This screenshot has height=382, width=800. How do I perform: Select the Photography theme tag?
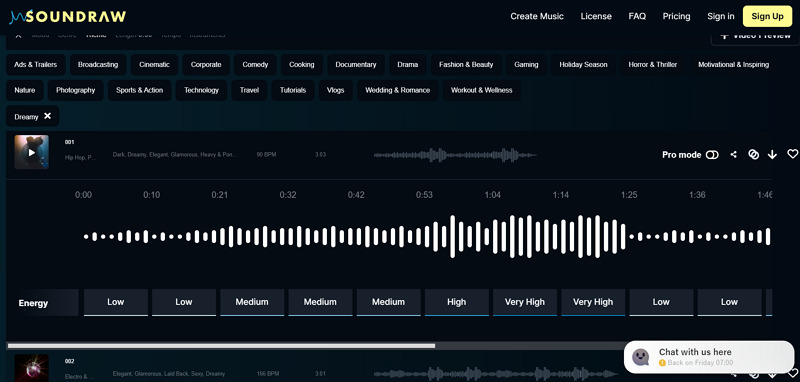[76, 90]
